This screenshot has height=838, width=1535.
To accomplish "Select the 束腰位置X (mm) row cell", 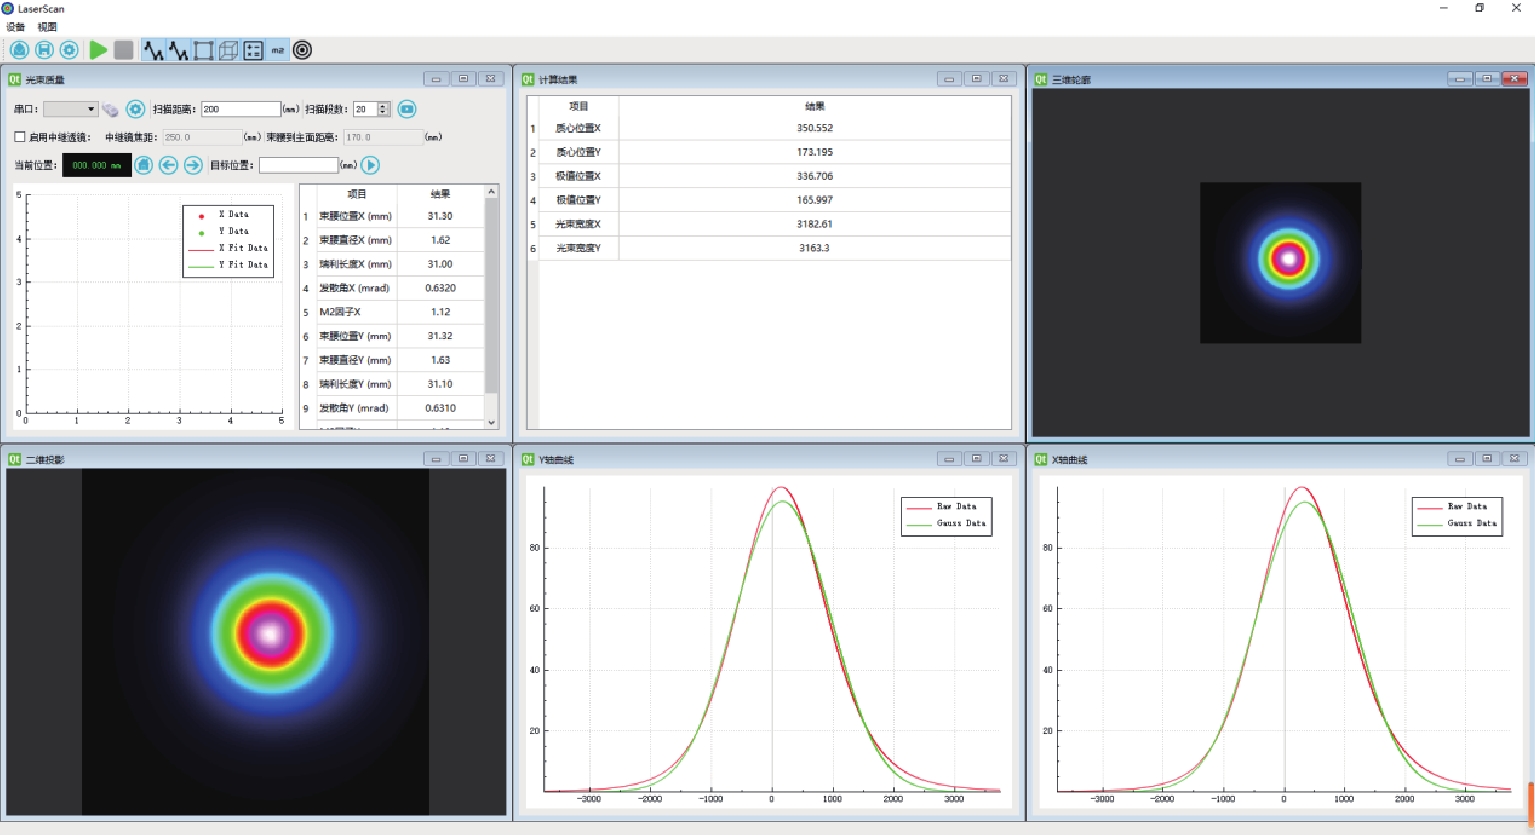I will click(x=356, y=216).
